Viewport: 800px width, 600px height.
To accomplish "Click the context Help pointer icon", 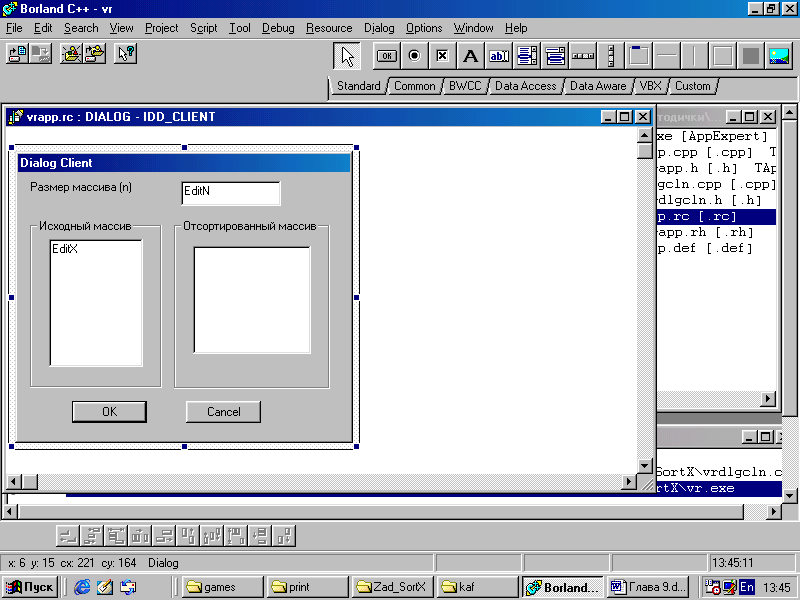I will [x=125, y=54].
